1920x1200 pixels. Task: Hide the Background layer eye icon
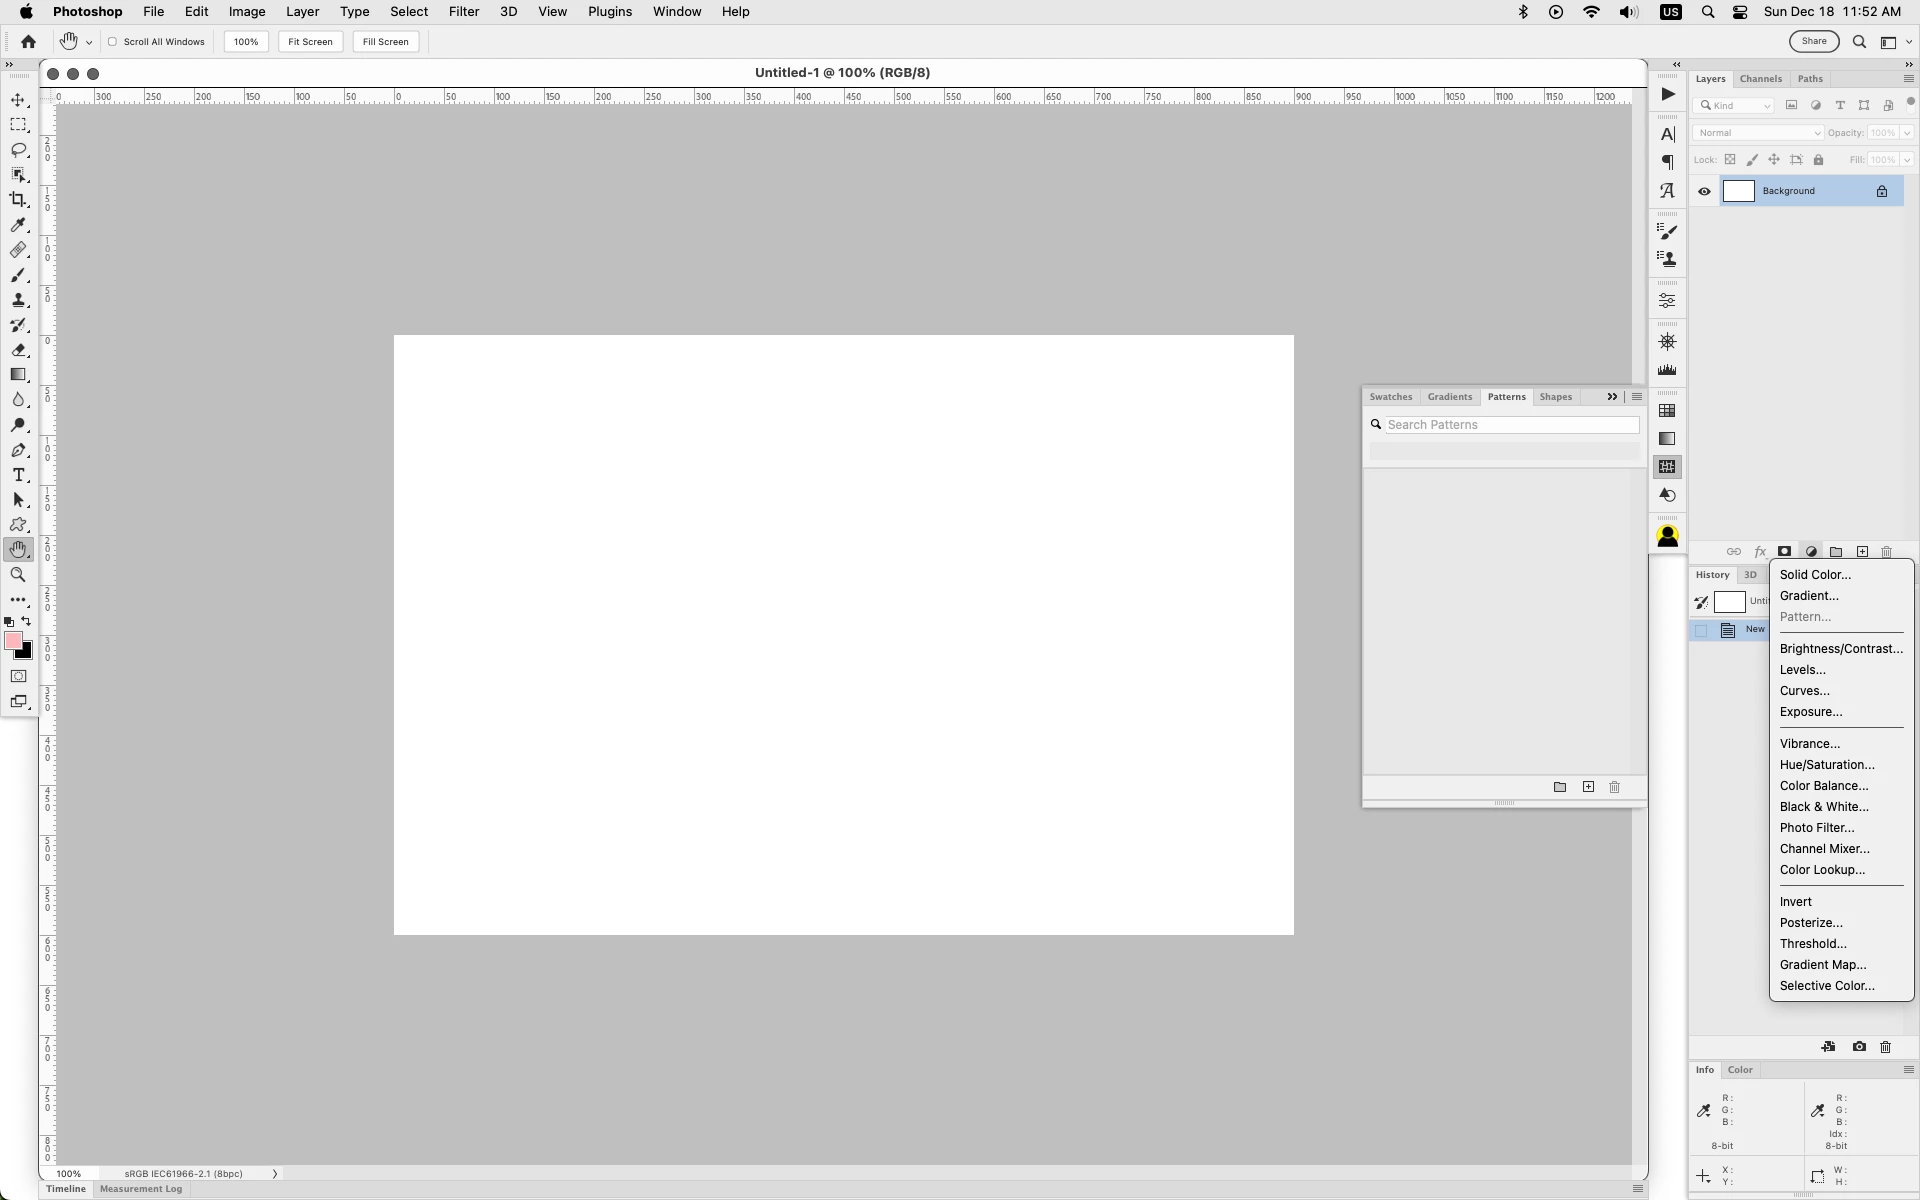1704,192
